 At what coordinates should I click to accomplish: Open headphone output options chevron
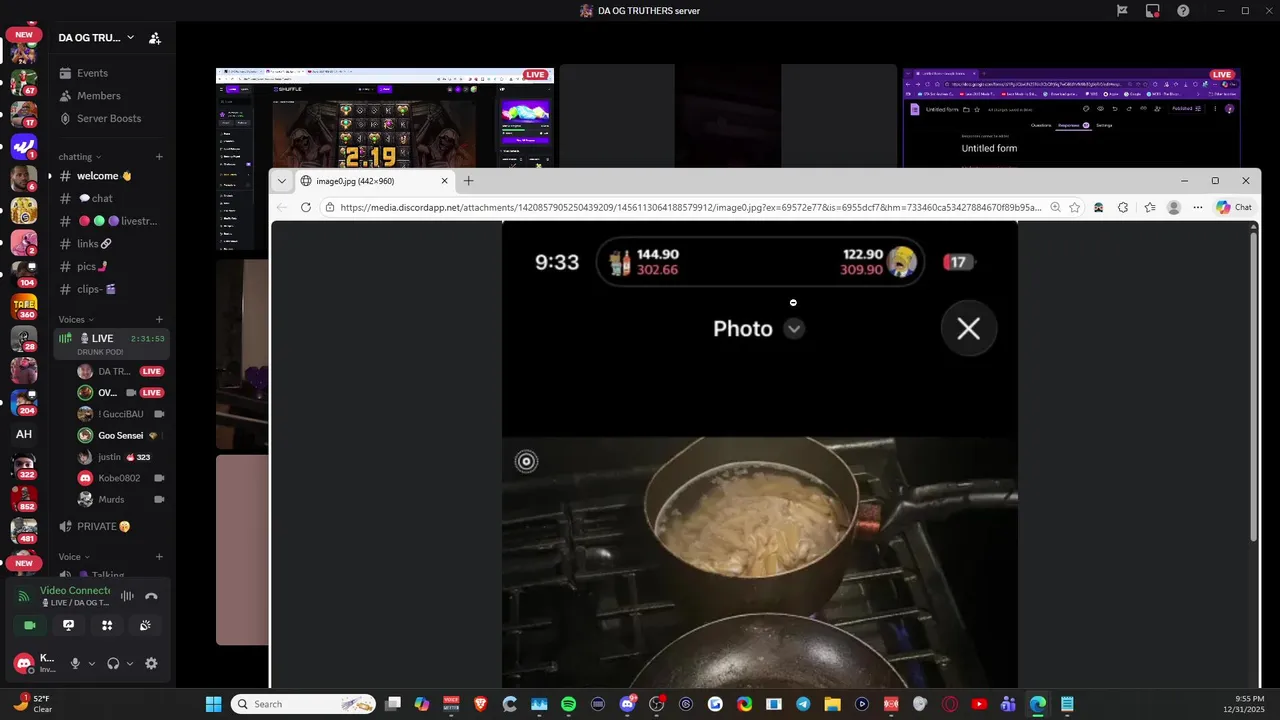(x=130, y=663)
